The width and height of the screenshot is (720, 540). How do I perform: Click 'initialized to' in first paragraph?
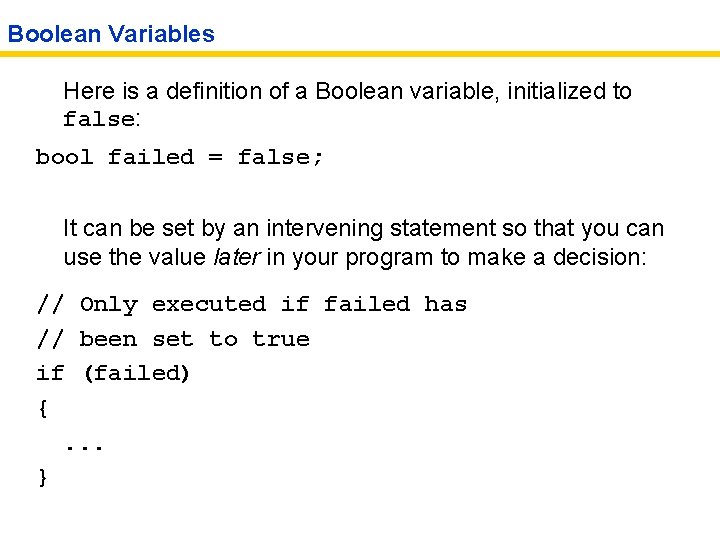click(x=569, y=91)
